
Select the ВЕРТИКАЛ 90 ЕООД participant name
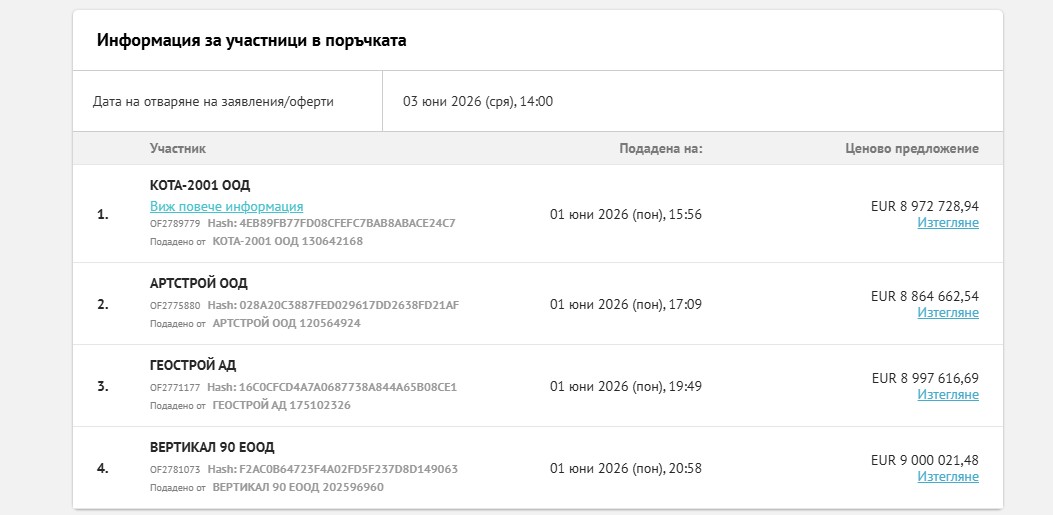point(212,447)
